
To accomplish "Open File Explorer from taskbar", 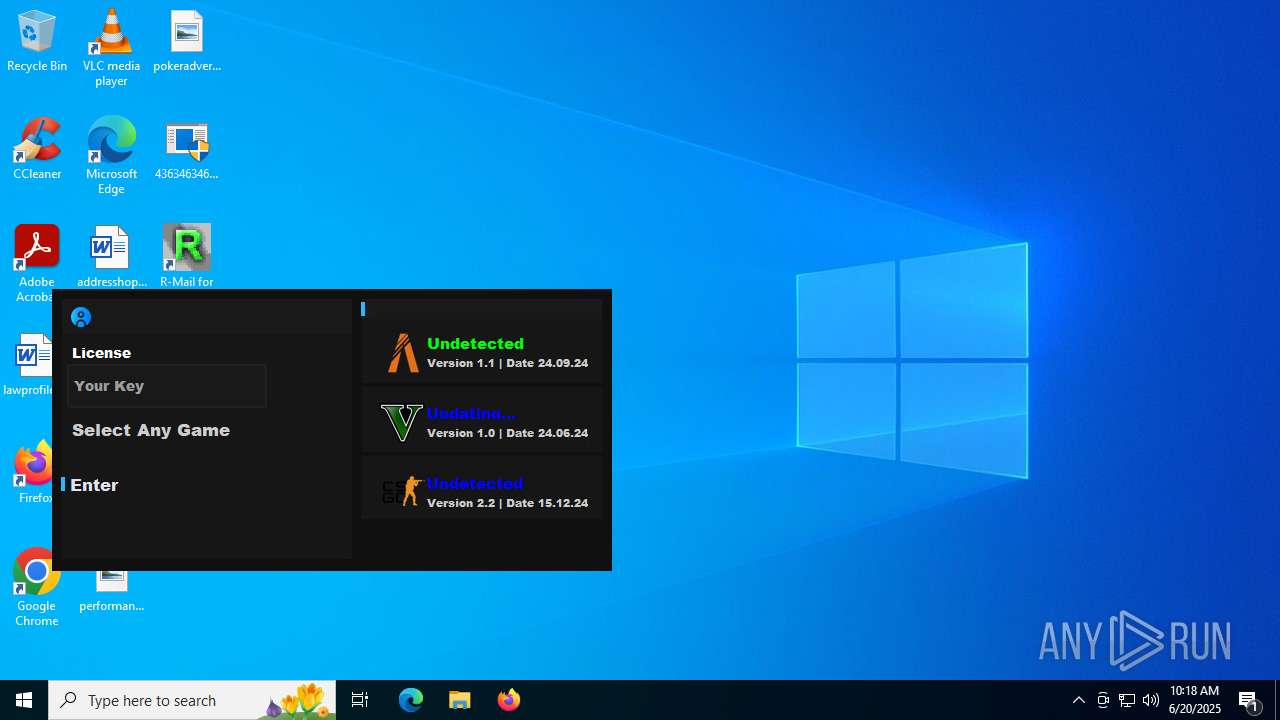I will click(460, 700).
